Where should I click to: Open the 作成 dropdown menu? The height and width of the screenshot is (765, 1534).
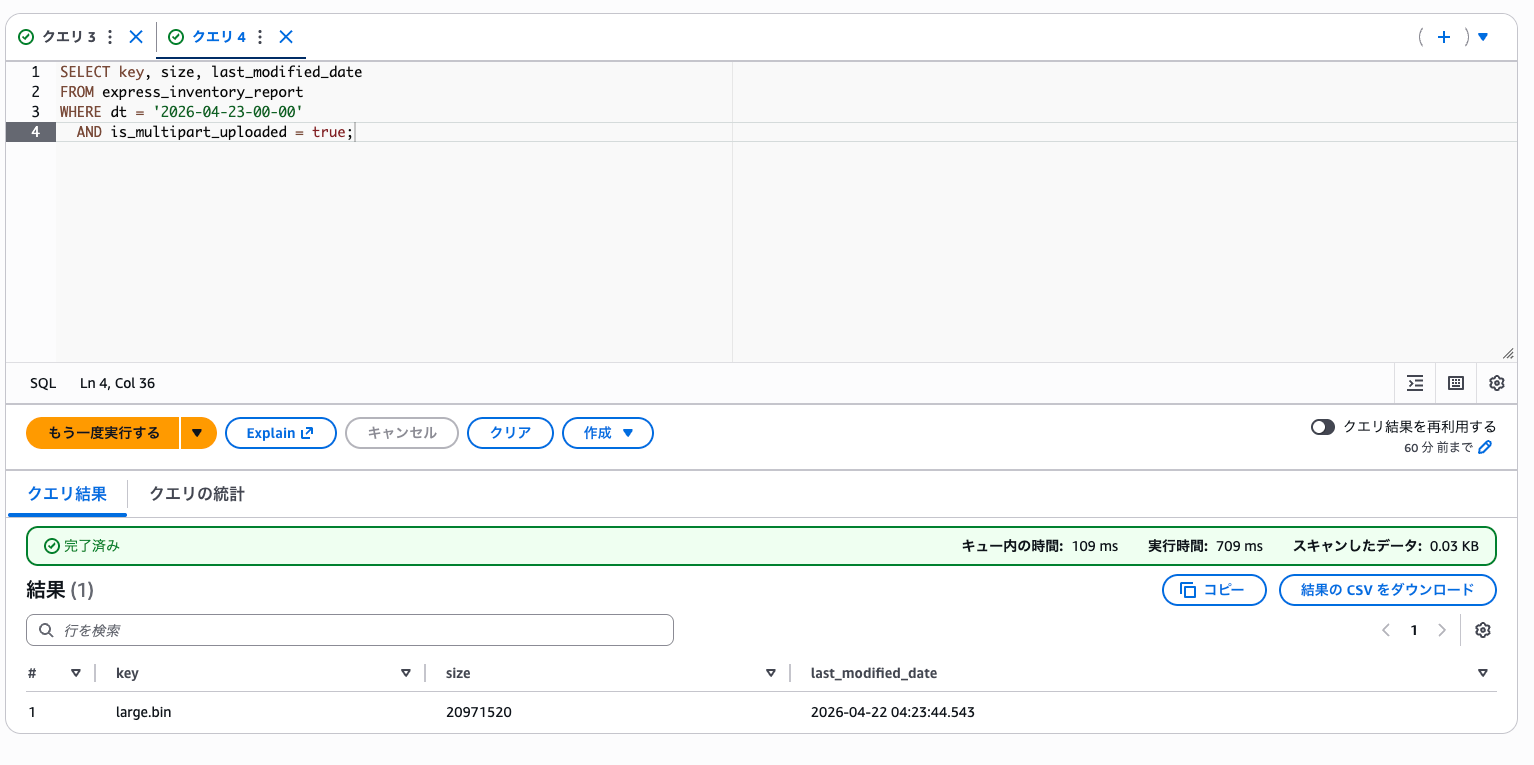608,433
